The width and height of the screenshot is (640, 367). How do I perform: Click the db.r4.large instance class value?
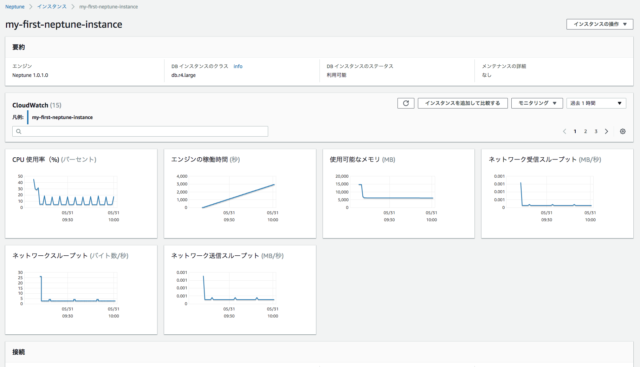pyautogui.click(x=183, y=75)
